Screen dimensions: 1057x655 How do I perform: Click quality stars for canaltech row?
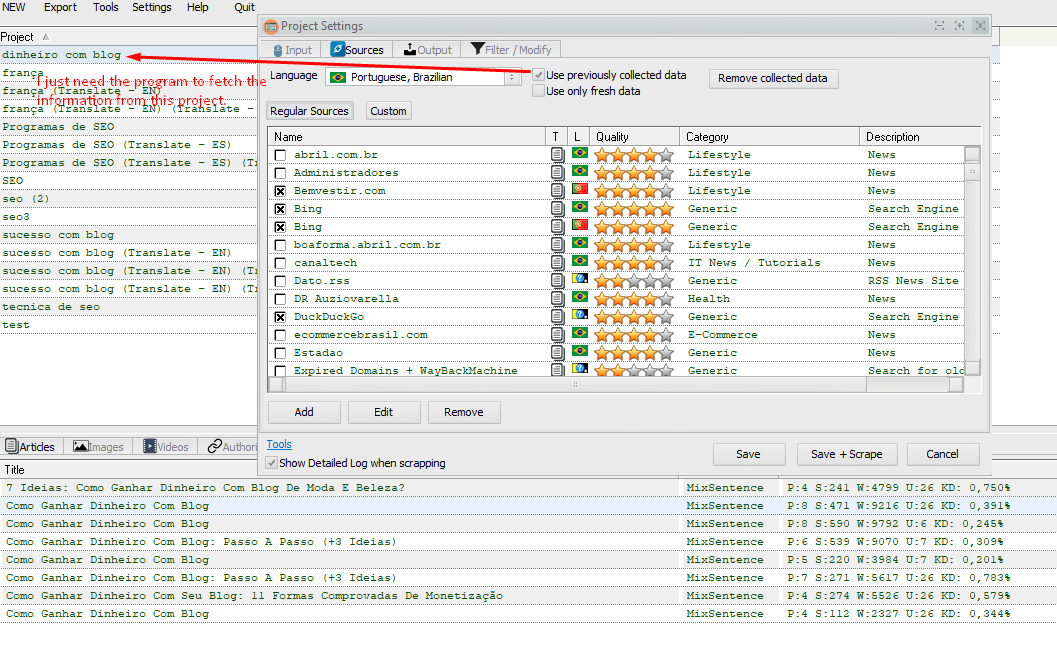[x=634, y=263]
